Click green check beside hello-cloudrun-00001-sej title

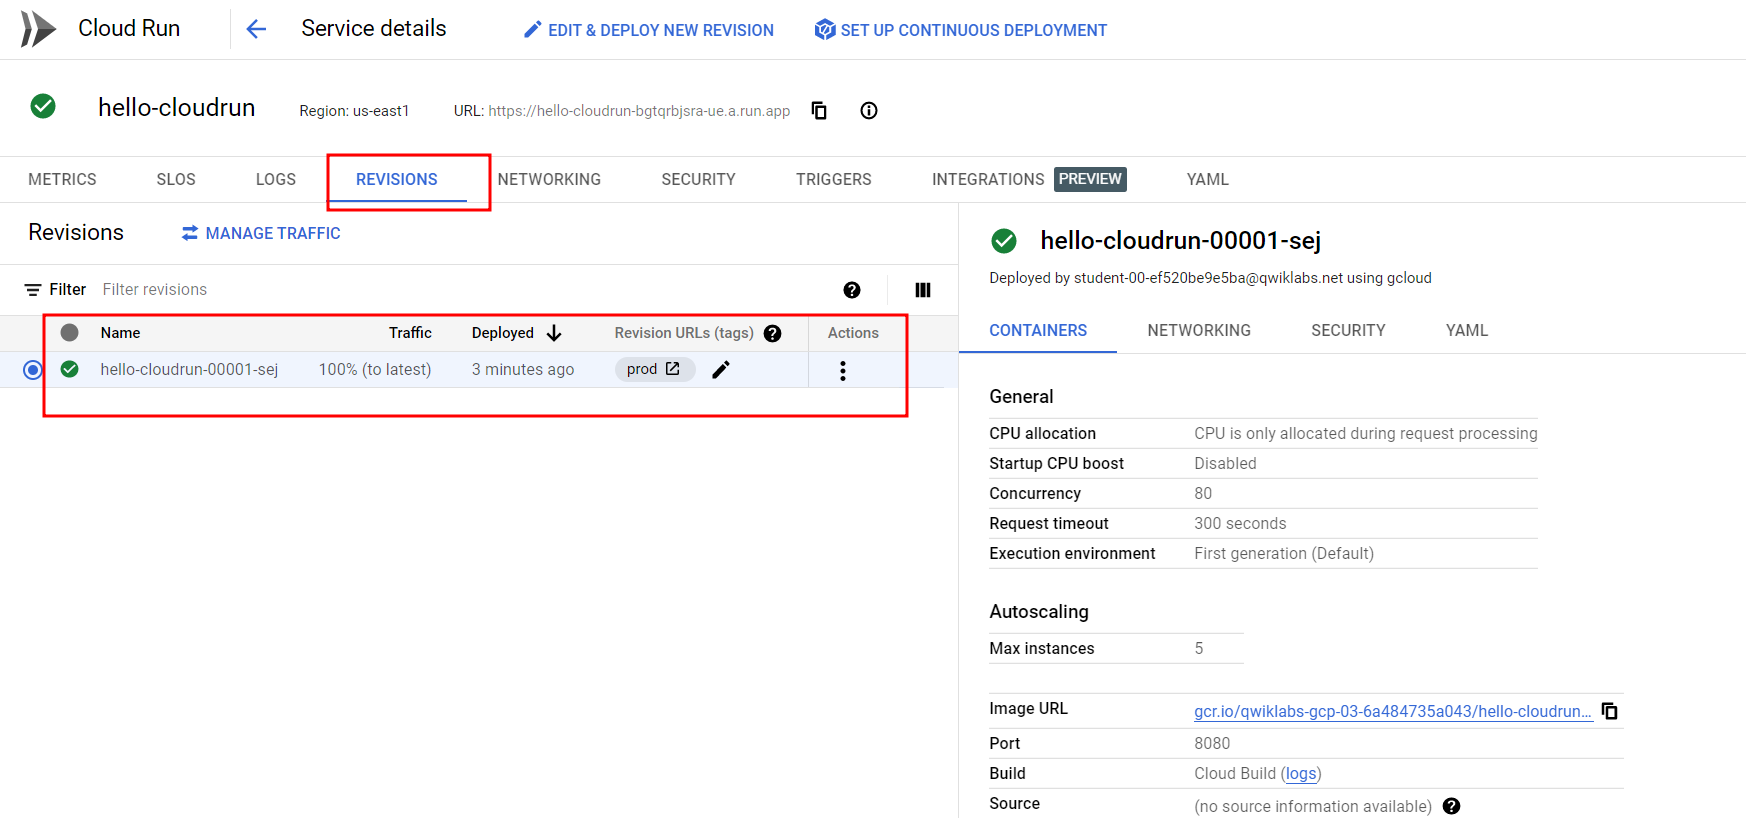pos(1004,241)
